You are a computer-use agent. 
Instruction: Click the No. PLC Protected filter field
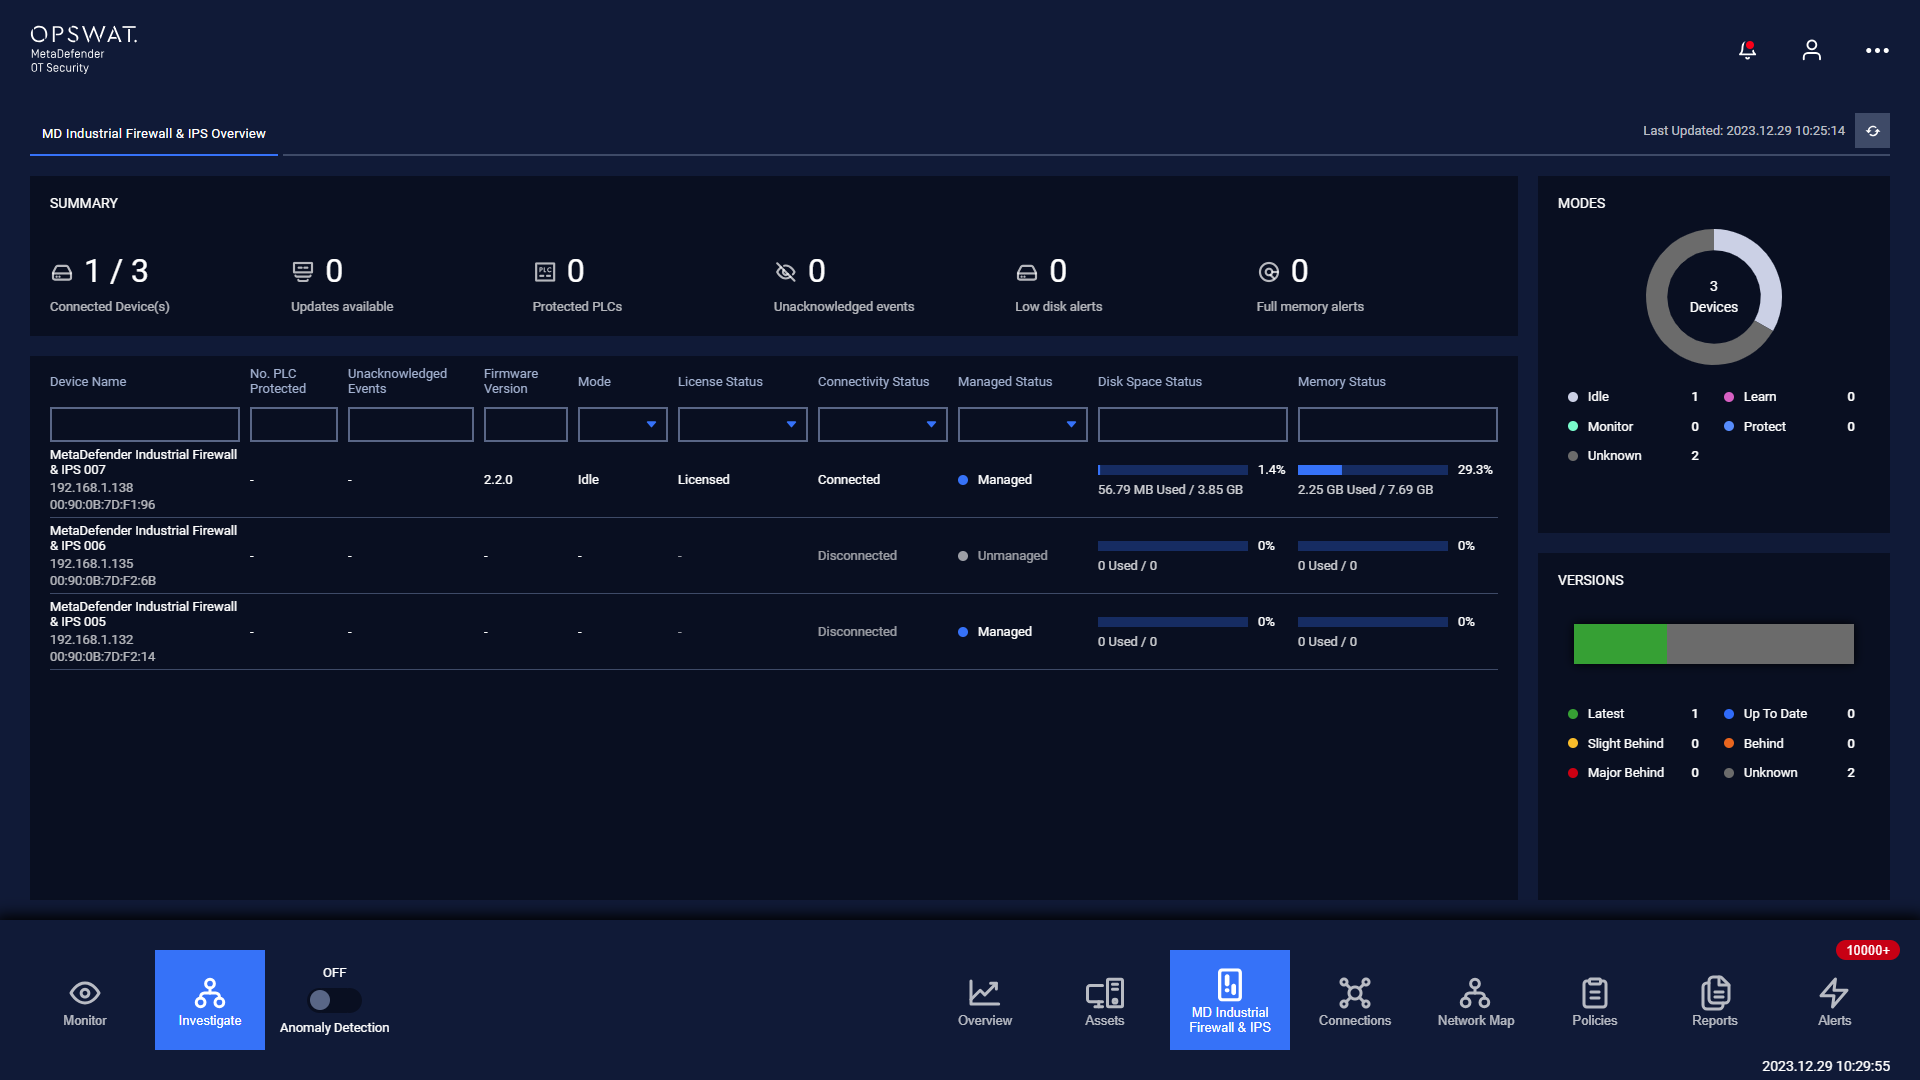(294, 424)
